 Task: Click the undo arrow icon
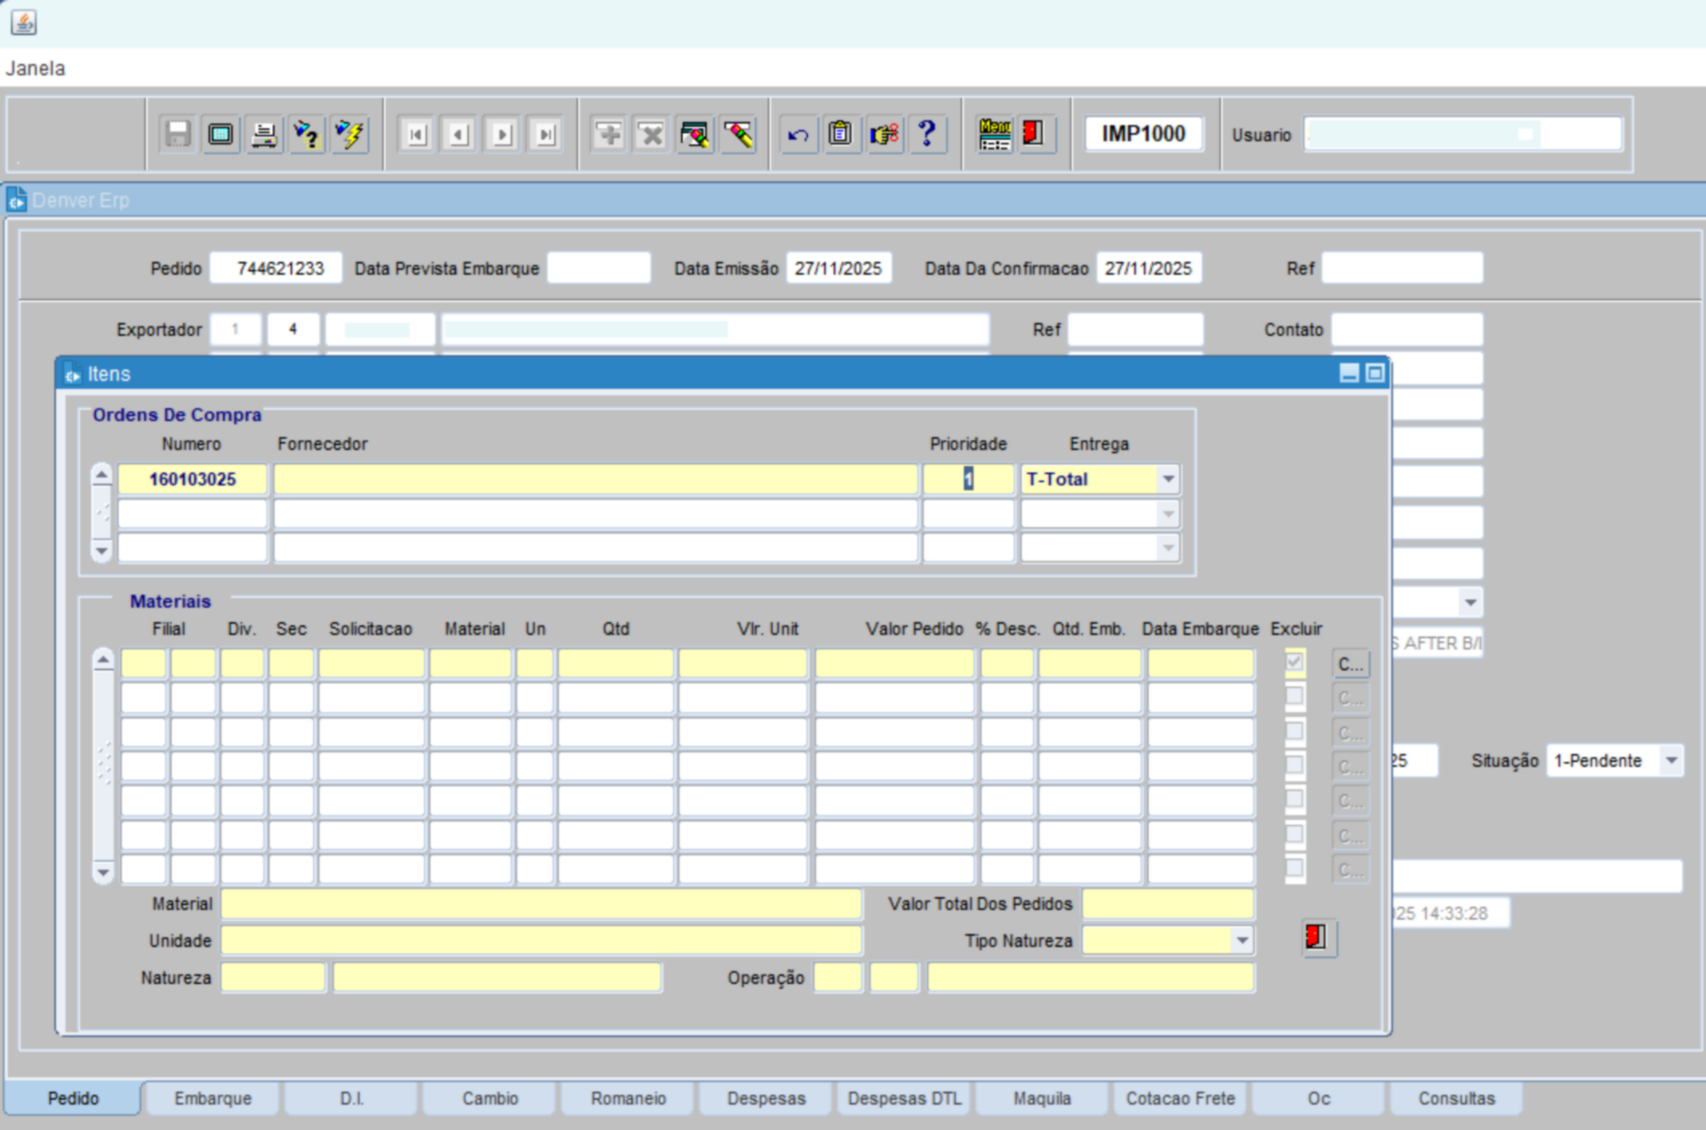(797, 134)
